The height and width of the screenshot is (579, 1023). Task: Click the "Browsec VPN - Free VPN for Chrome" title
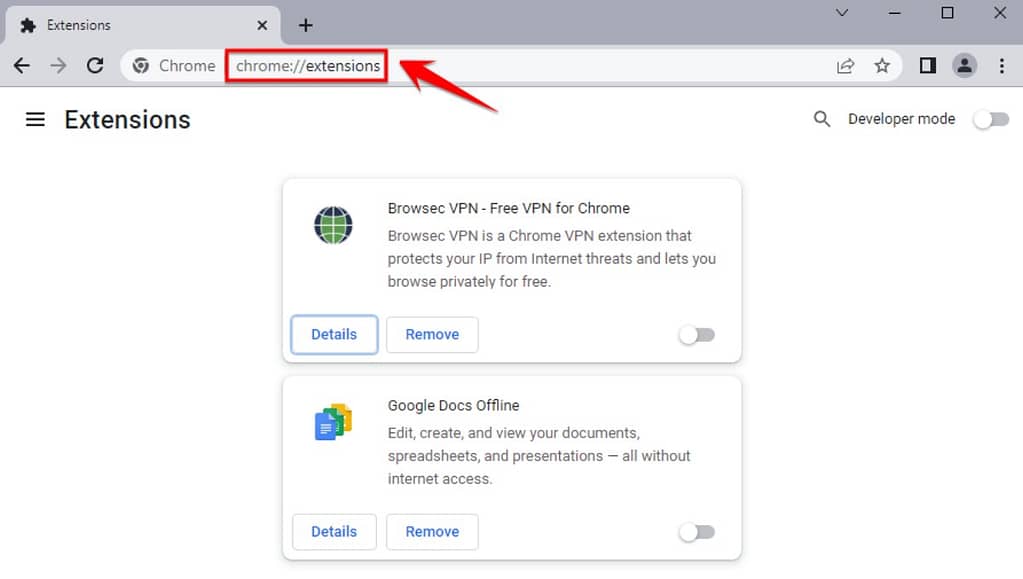point(508,208)
